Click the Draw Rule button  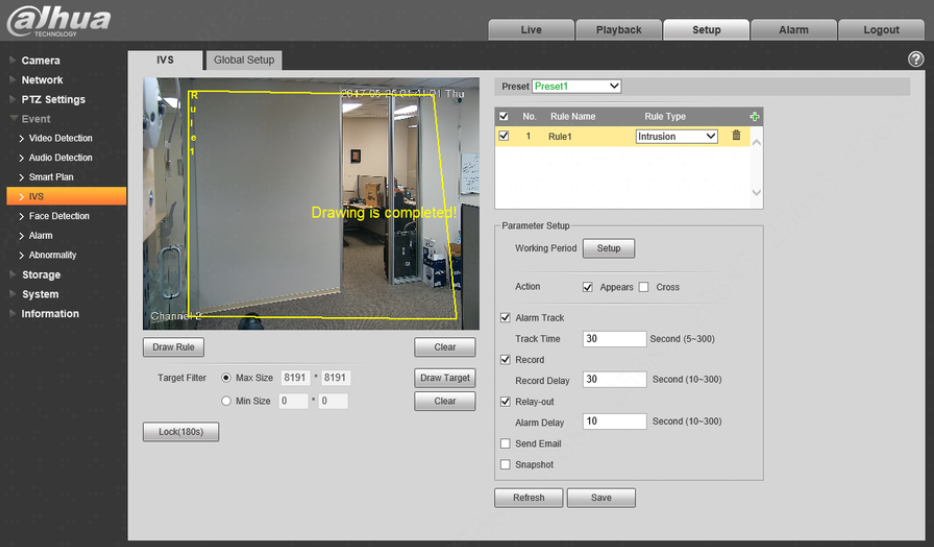(x=173, y=347)
